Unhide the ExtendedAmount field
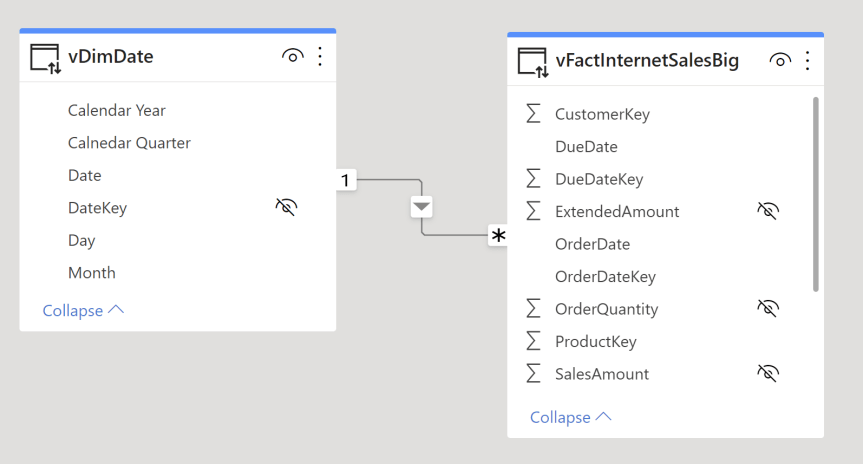 (x=767, y=211)
